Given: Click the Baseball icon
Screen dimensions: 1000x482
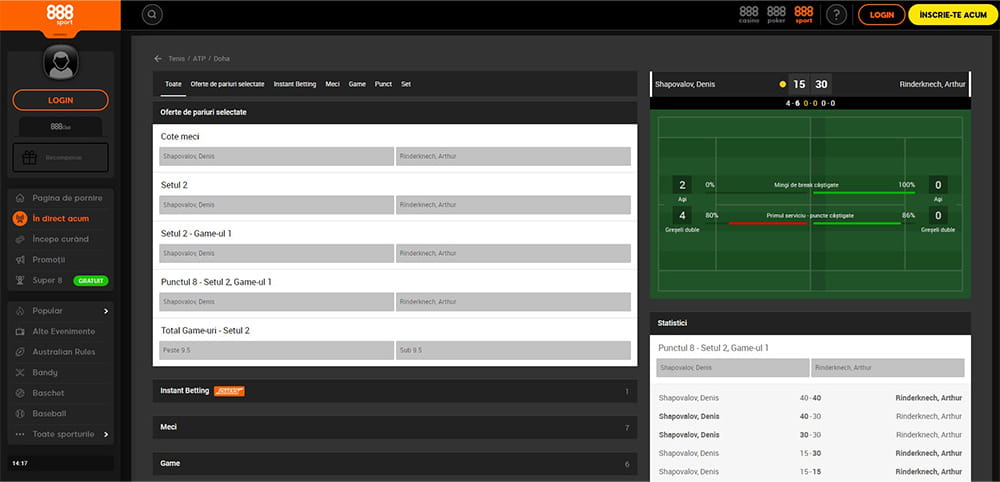Looking at the screenshot, I should pyautogui.click(x=20, y=414).
